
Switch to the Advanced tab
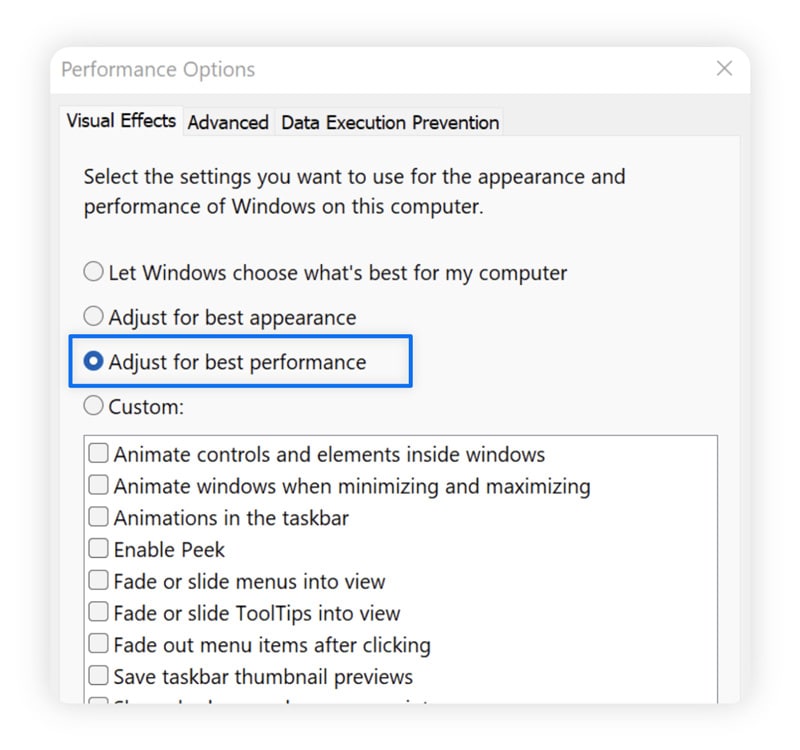227,122
